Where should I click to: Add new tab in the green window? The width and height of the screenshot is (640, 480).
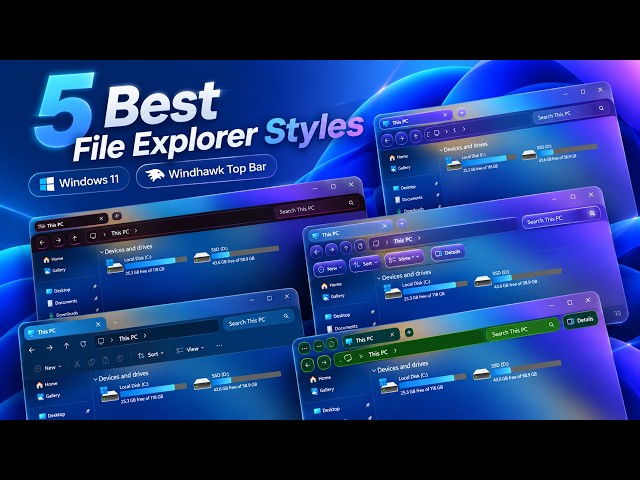pos(409,332)
